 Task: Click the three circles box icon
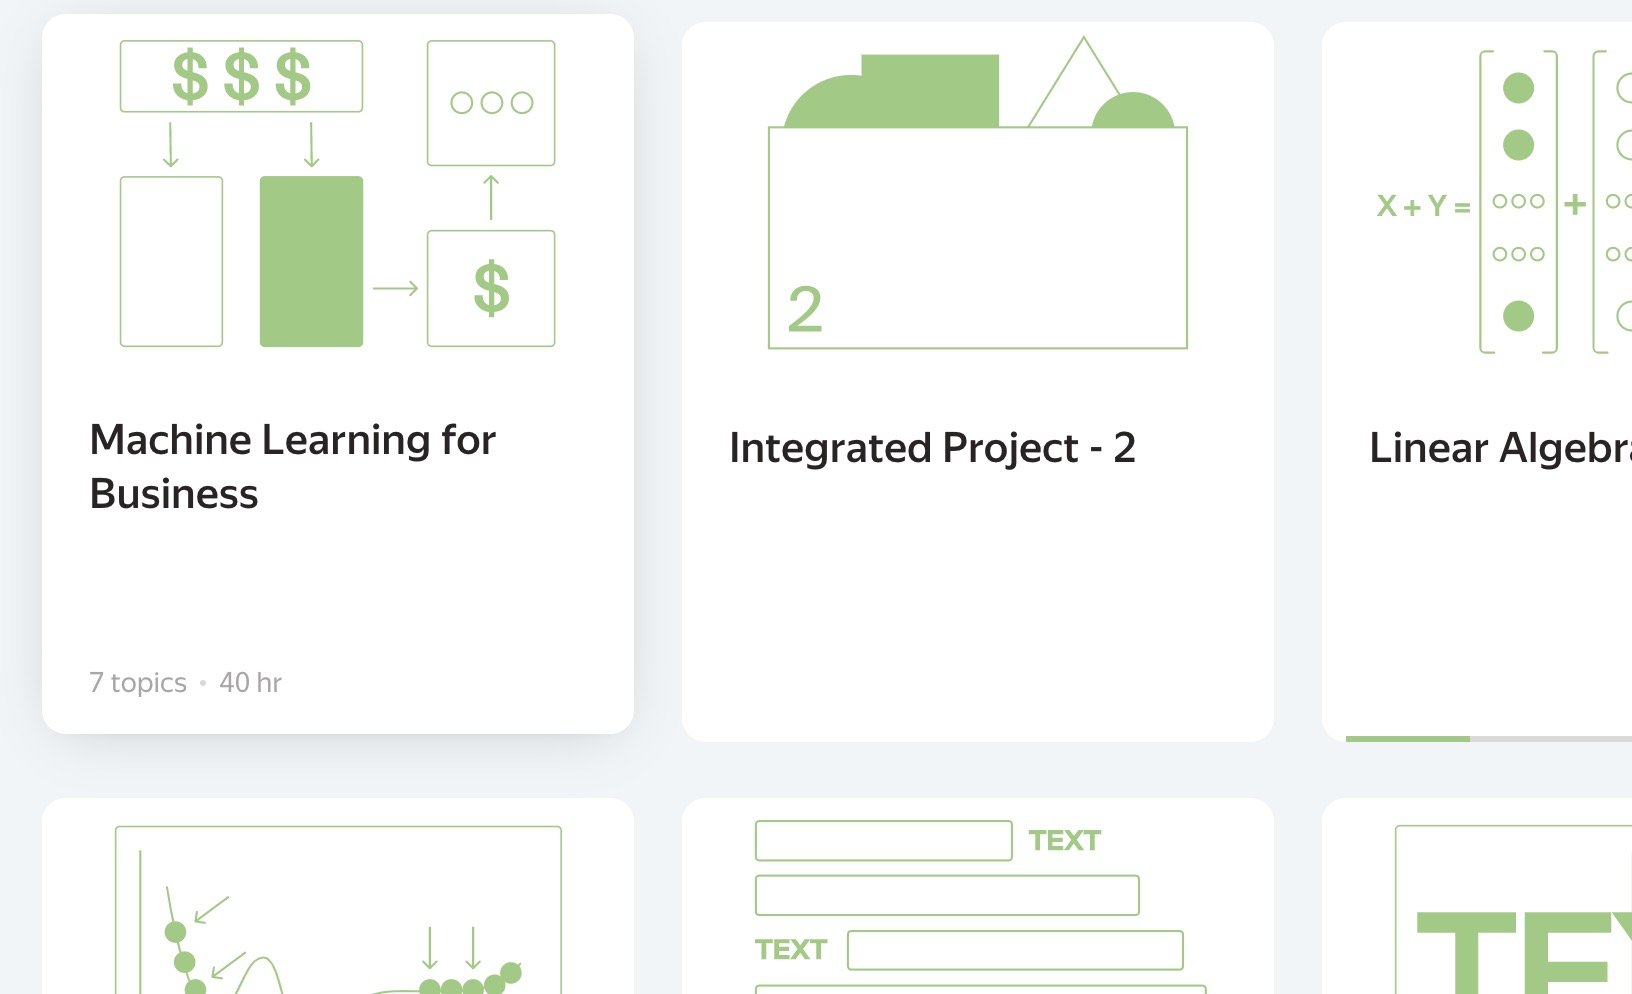[491, 103]
